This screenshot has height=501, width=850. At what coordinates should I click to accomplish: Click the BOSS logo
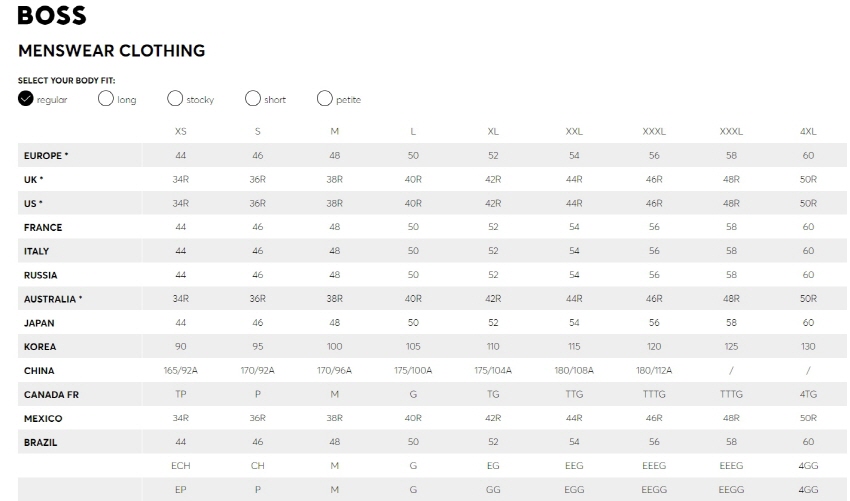(52, 16)
